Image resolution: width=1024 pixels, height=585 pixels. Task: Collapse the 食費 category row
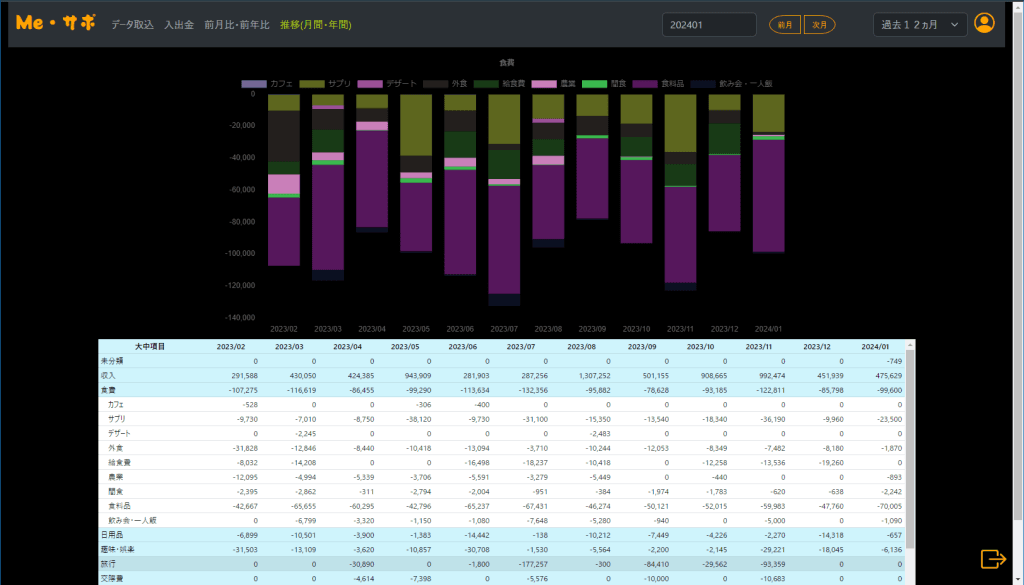pyautogui.click(x=109, y=390)
